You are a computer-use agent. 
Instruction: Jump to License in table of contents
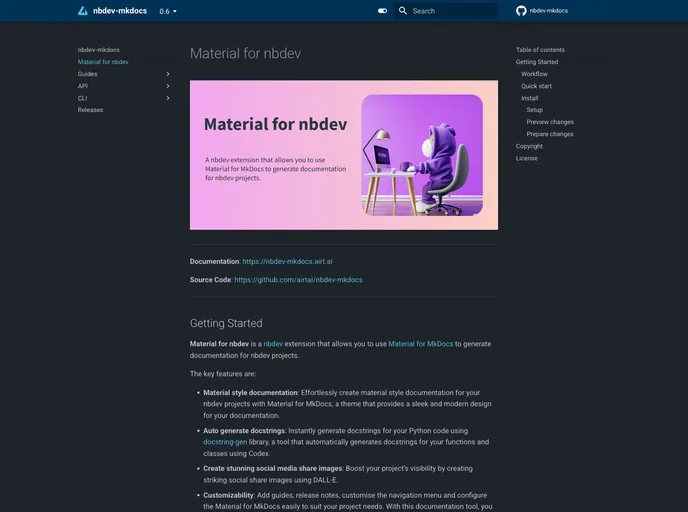[x=527, y=158]
